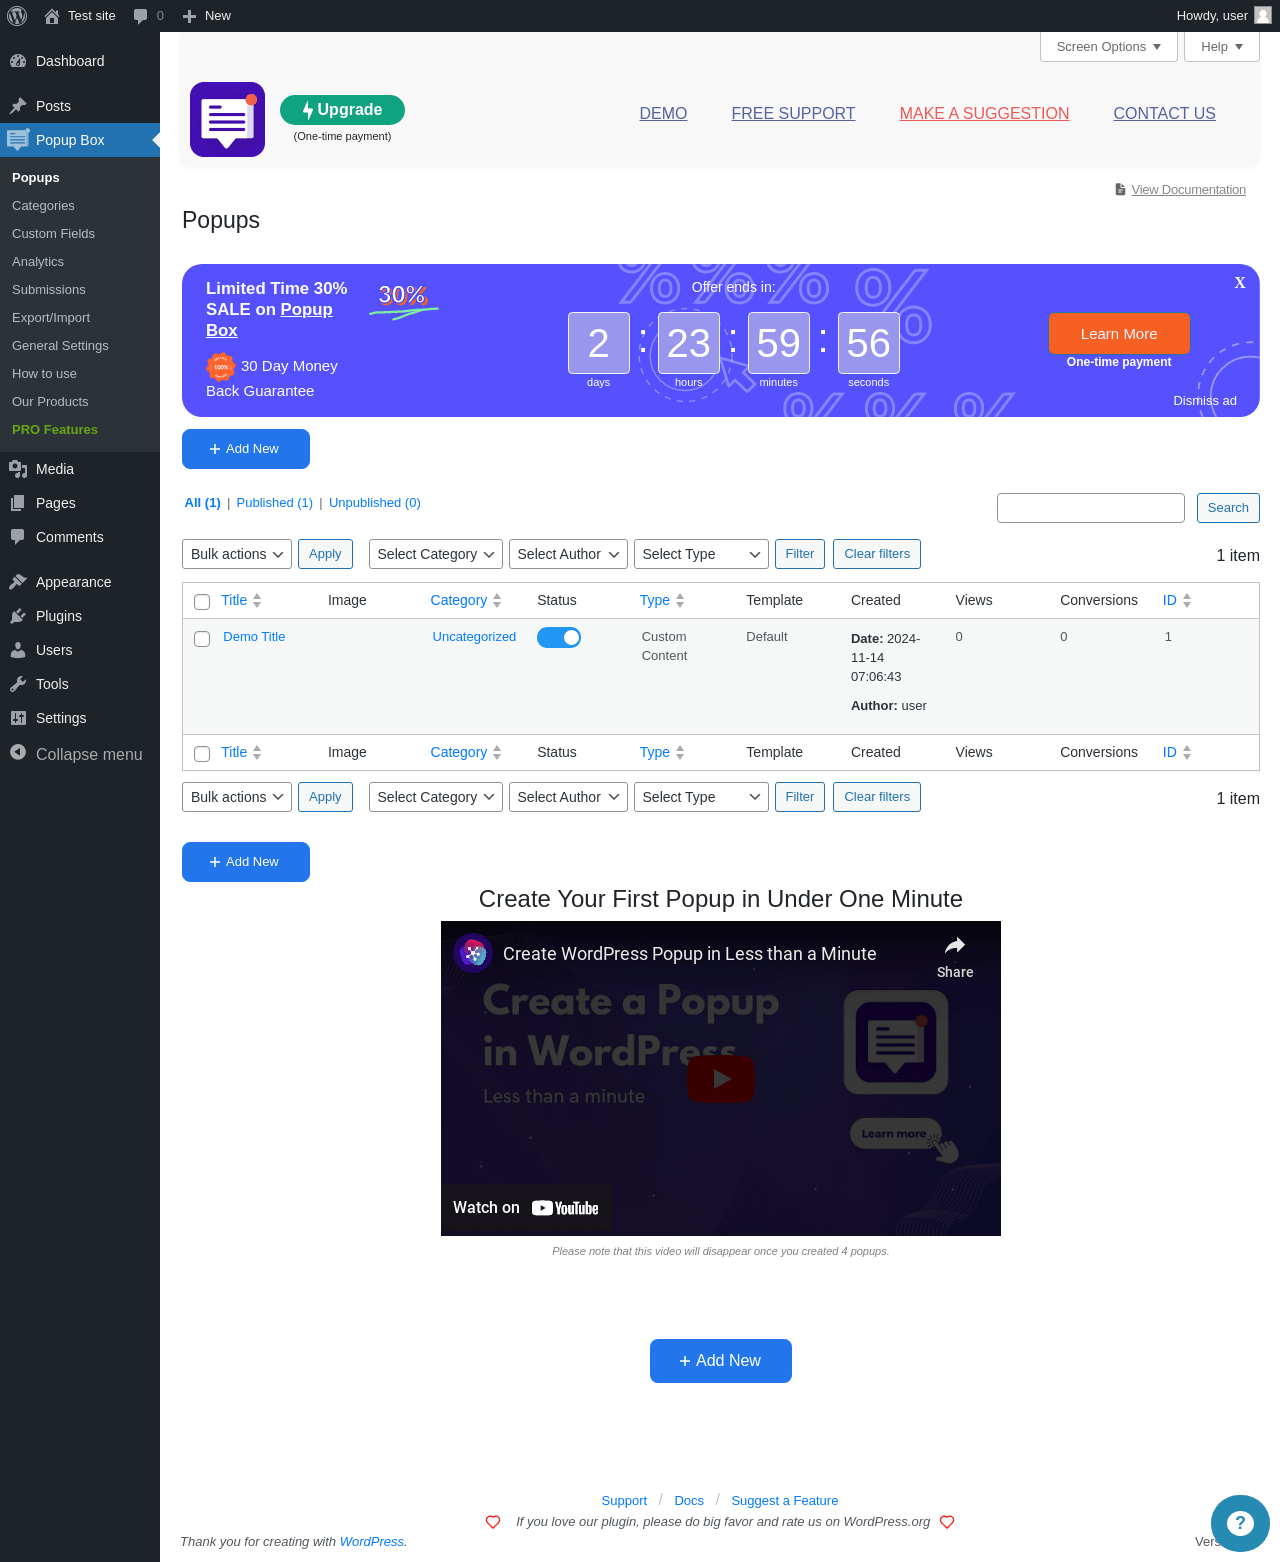
Task: Click the top Add New button
Action: click(246, 449)
